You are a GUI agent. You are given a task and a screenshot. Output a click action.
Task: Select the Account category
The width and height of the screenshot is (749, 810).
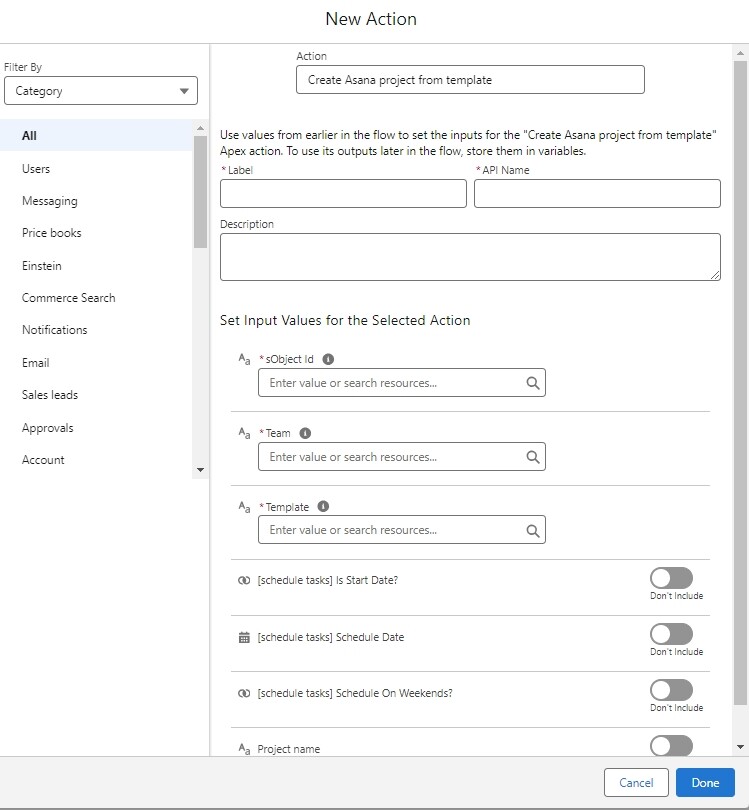point(96,460)
